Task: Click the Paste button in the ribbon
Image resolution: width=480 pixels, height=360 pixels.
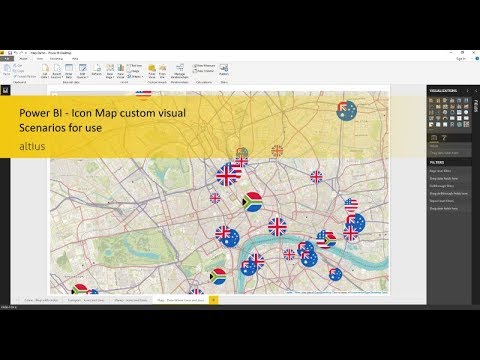Action: [x=6, y=70]
